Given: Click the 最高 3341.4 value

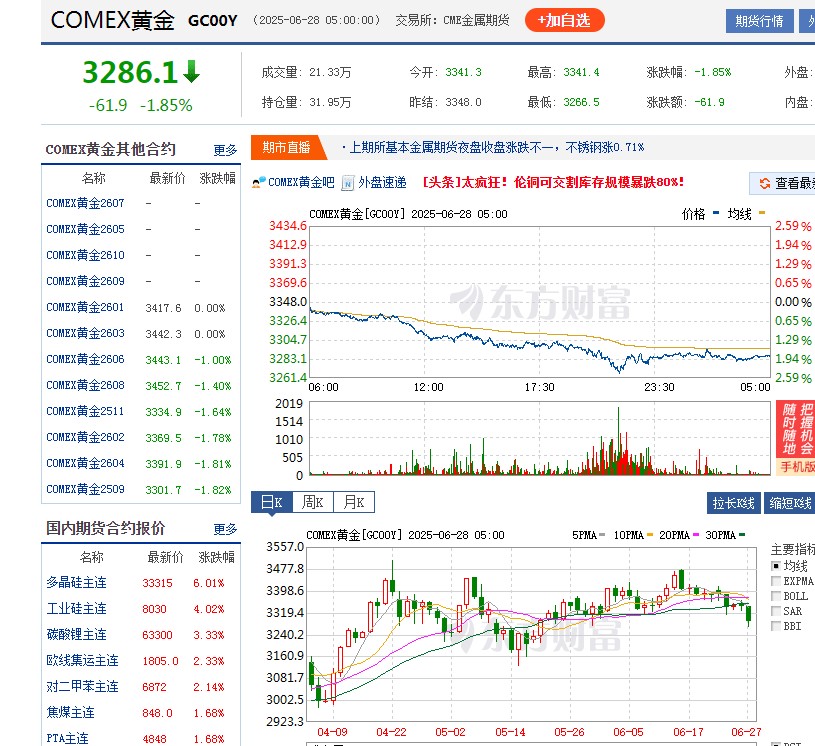Looking at the screenshot, I should (x=581, y=72).
